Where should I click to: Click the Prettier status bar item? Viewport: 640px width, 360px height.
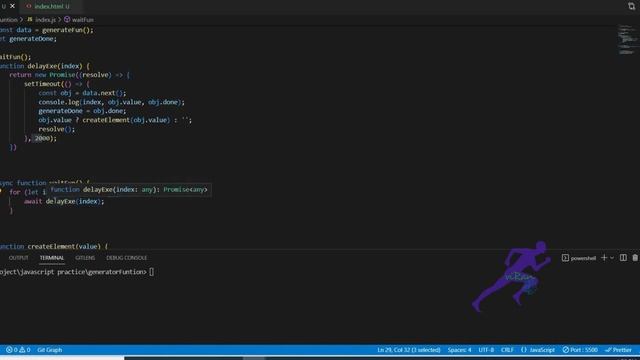[x=618, y=350]
